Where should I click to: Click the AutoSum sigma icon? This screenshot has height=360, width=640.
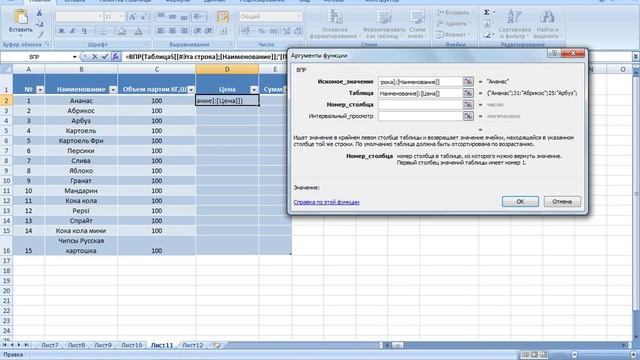point(487,13)
